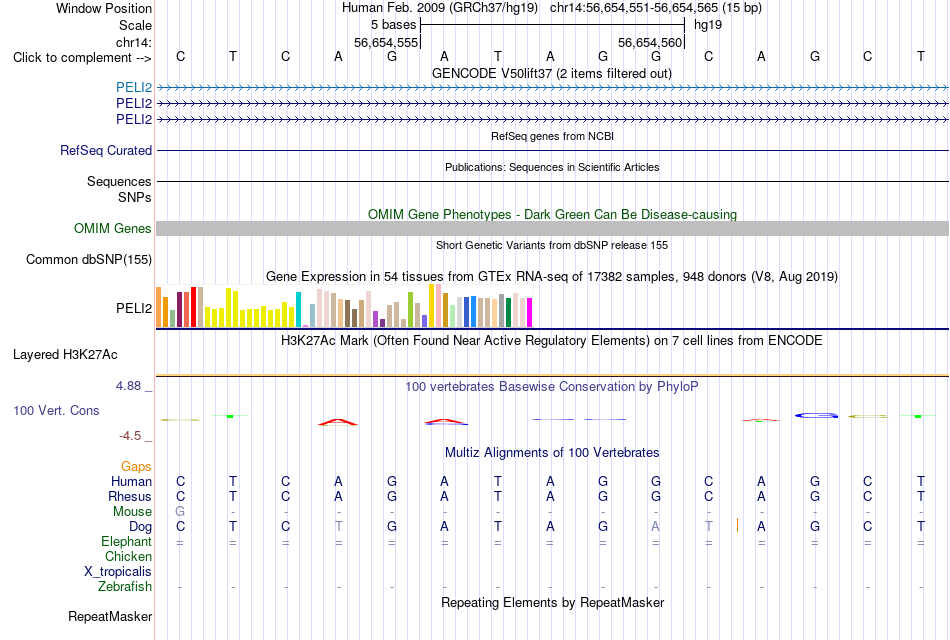Click the '5 bases' scale label
The image size is (950, 640).
[394, 25]
